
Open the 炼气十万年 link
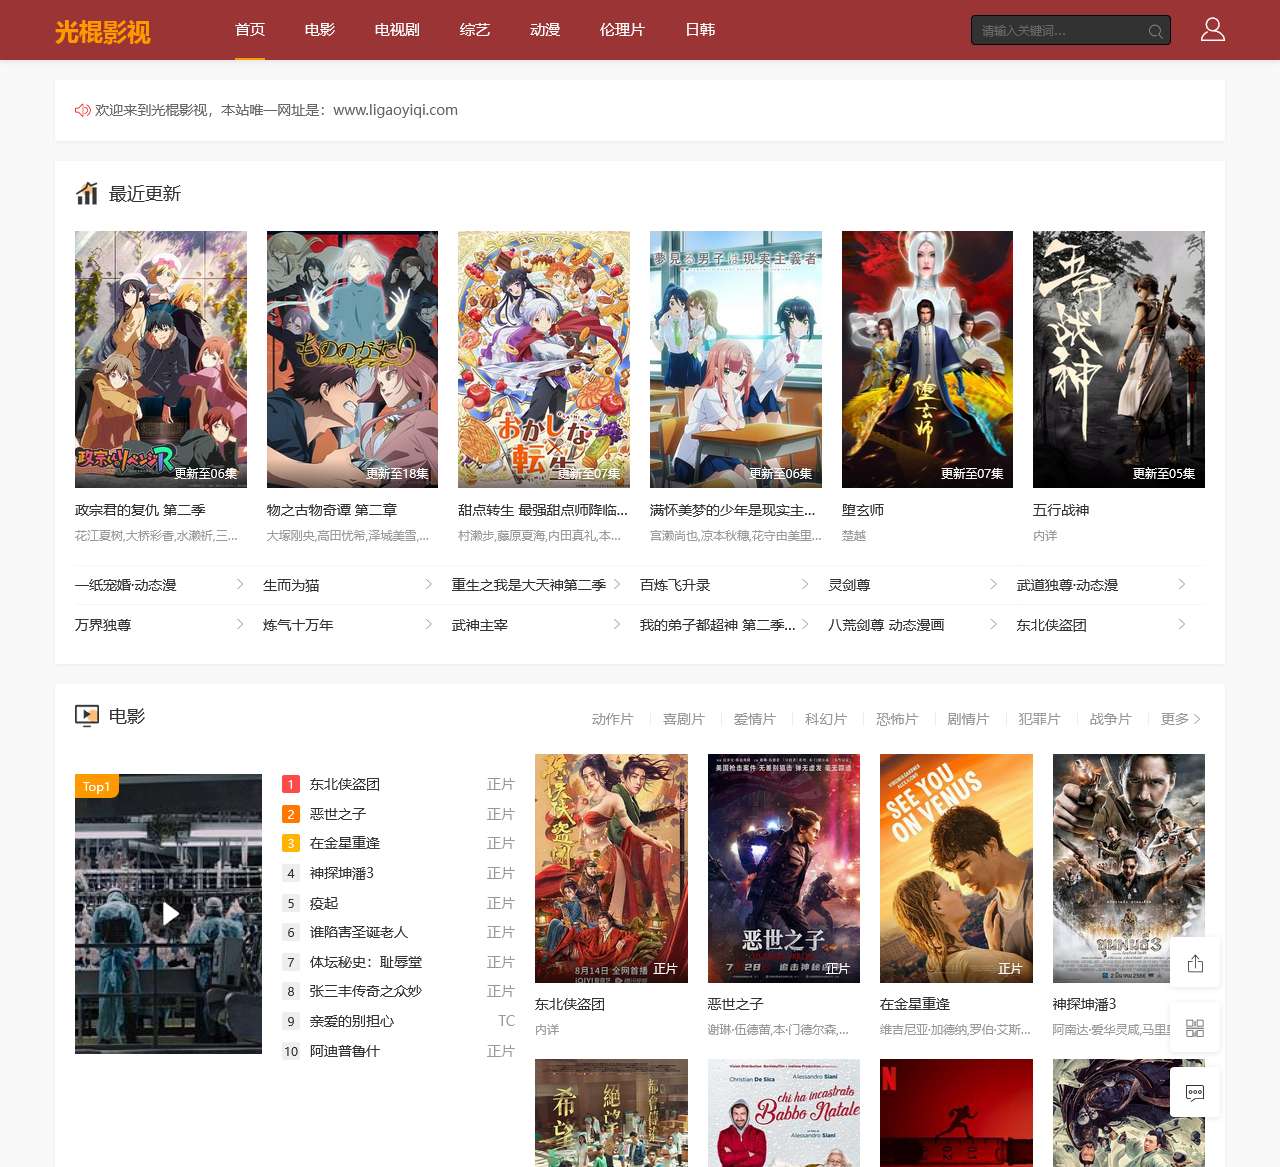pos(298,625)
